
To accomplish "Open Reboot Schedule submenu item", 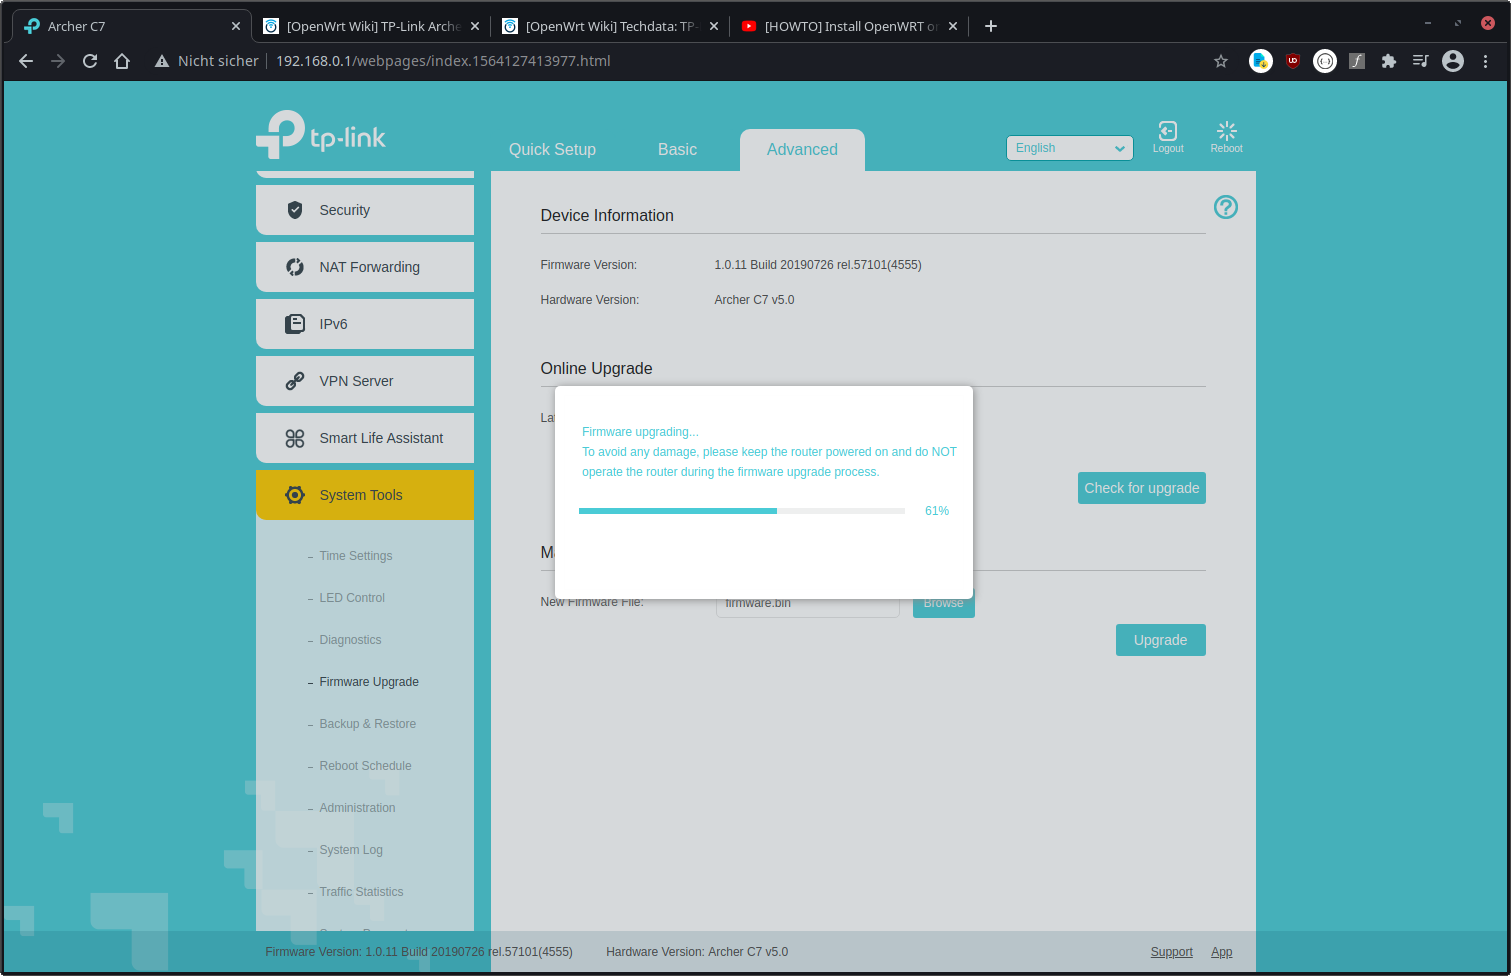I will (x=365, y=766).
